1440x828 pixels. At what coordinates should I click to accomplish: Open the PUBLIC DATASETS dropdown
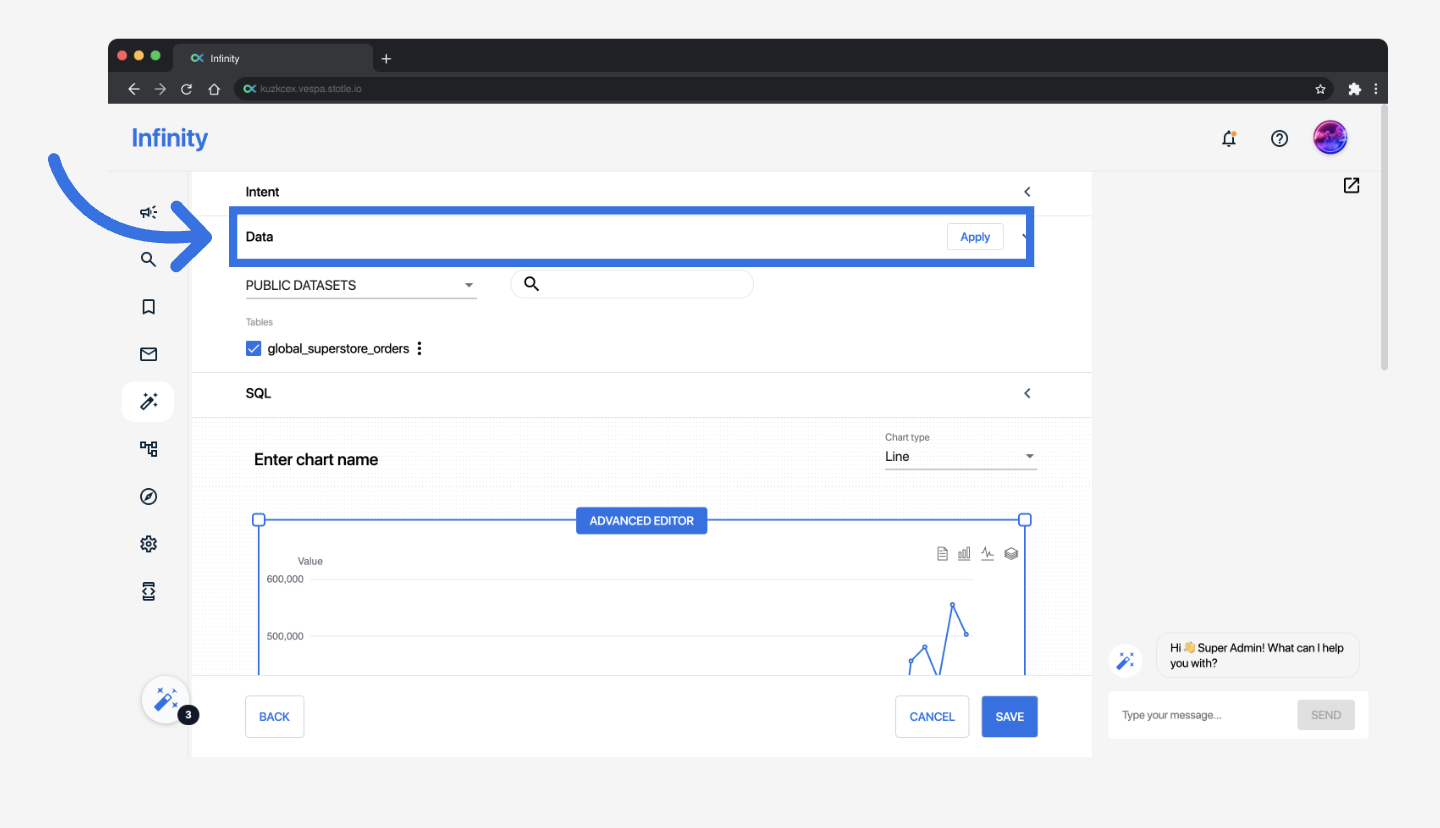coord(360,285)
